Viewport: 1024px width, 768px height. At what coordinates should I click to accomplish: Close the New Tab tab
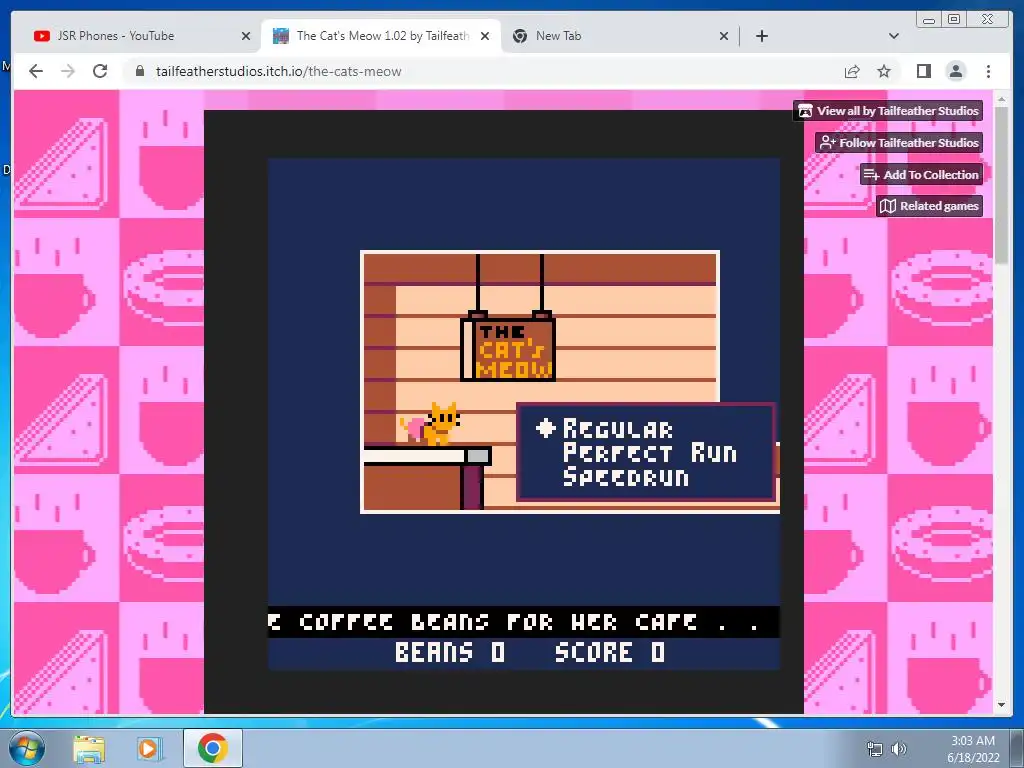point(724,36)
